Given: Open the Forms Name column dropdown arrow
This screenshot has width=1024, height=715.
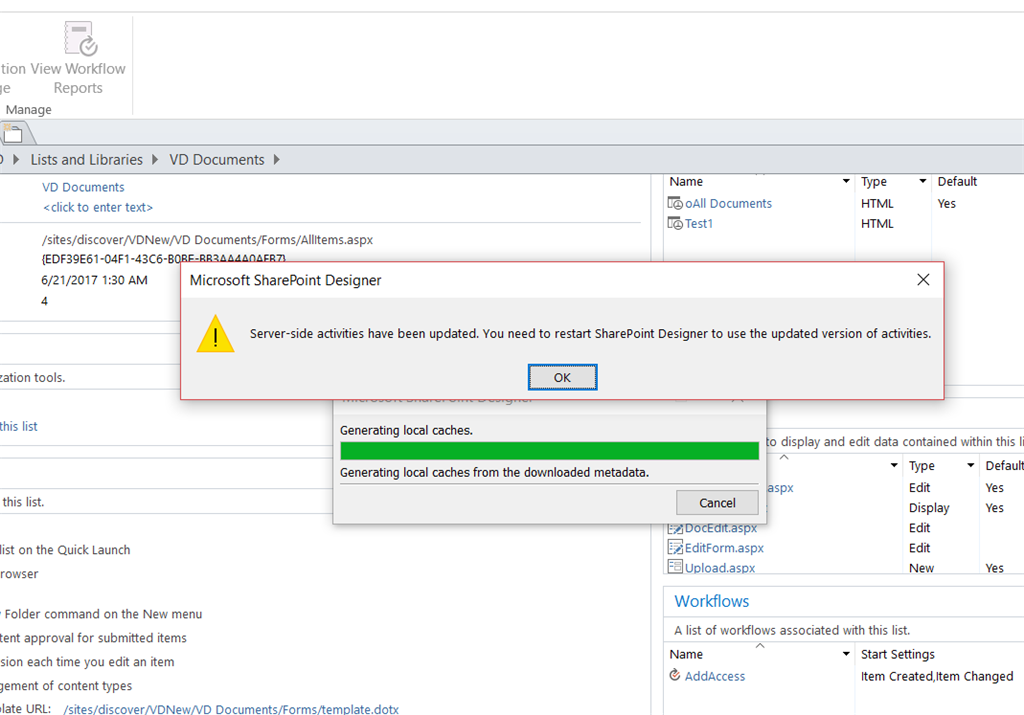Looking at the screenshot, I should pos(894,466).
